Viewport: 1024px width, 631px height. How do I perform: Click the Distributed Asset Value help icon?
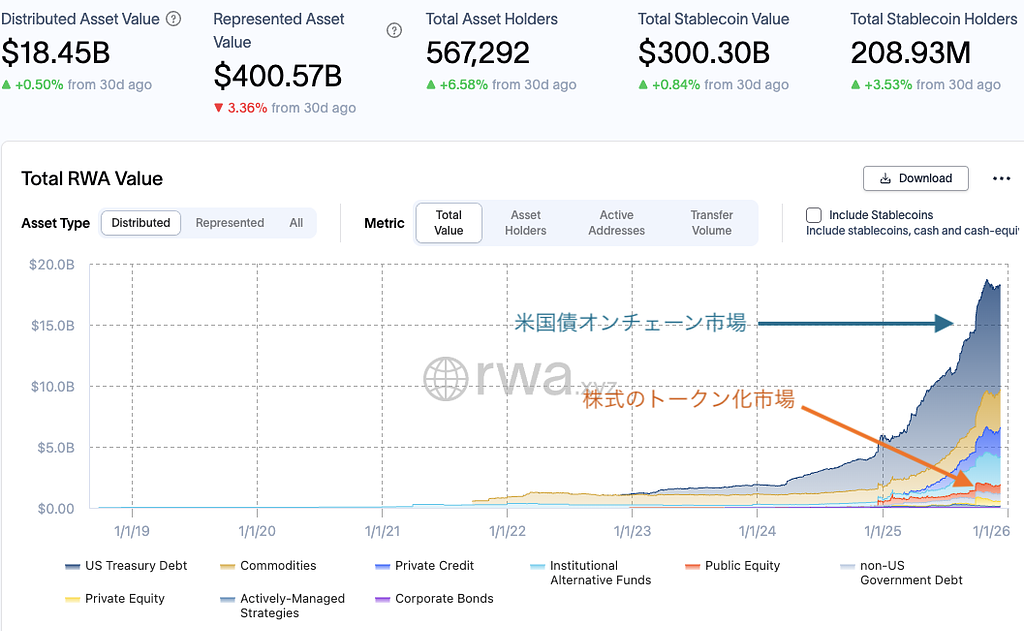tap(174, 19)
